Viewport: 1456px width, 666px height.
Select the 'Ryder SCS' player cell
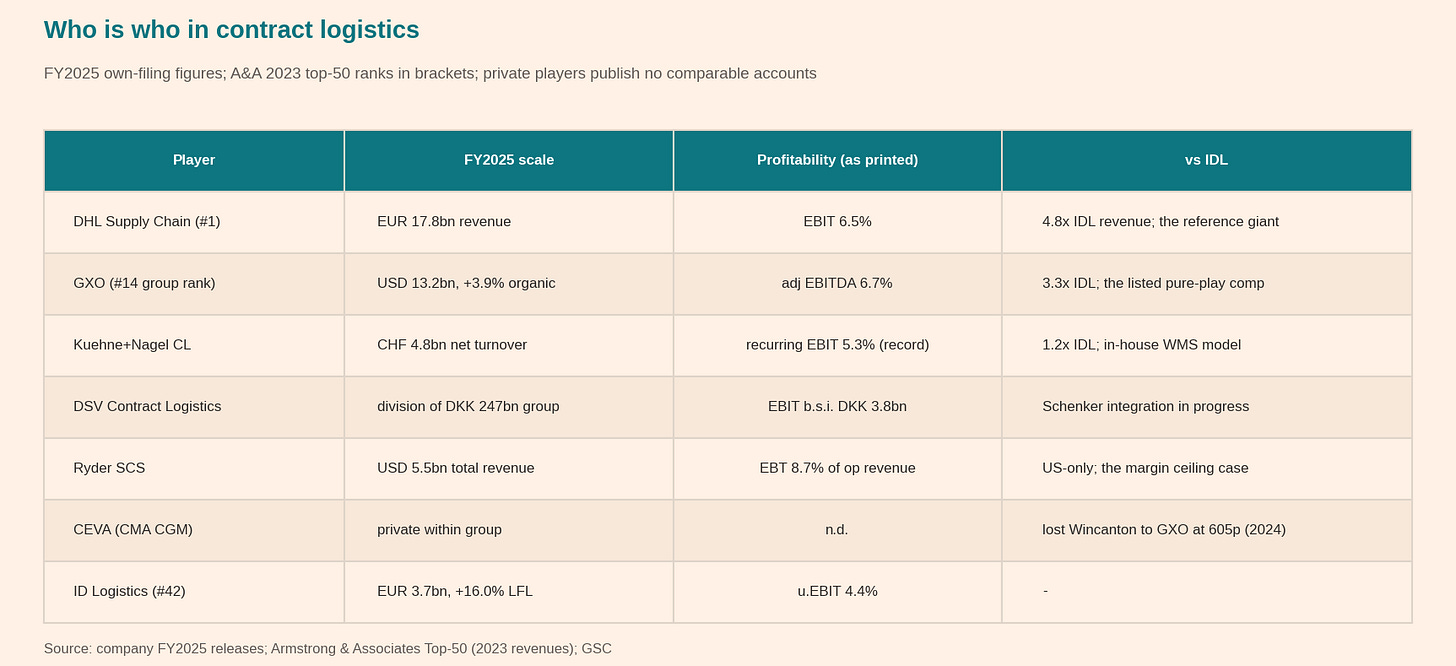(194, 468)
